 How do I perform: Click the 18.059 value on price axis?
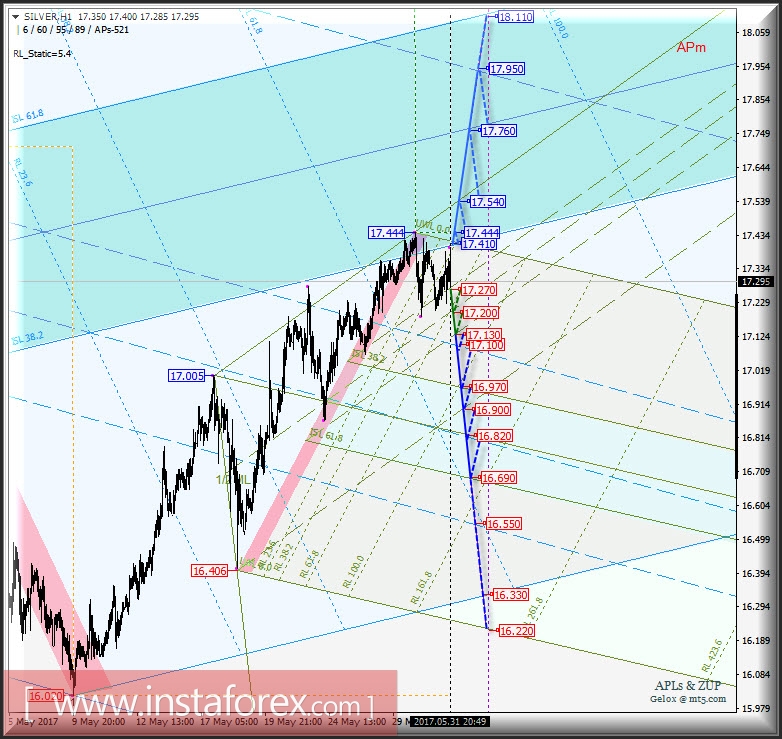point(756,33)
